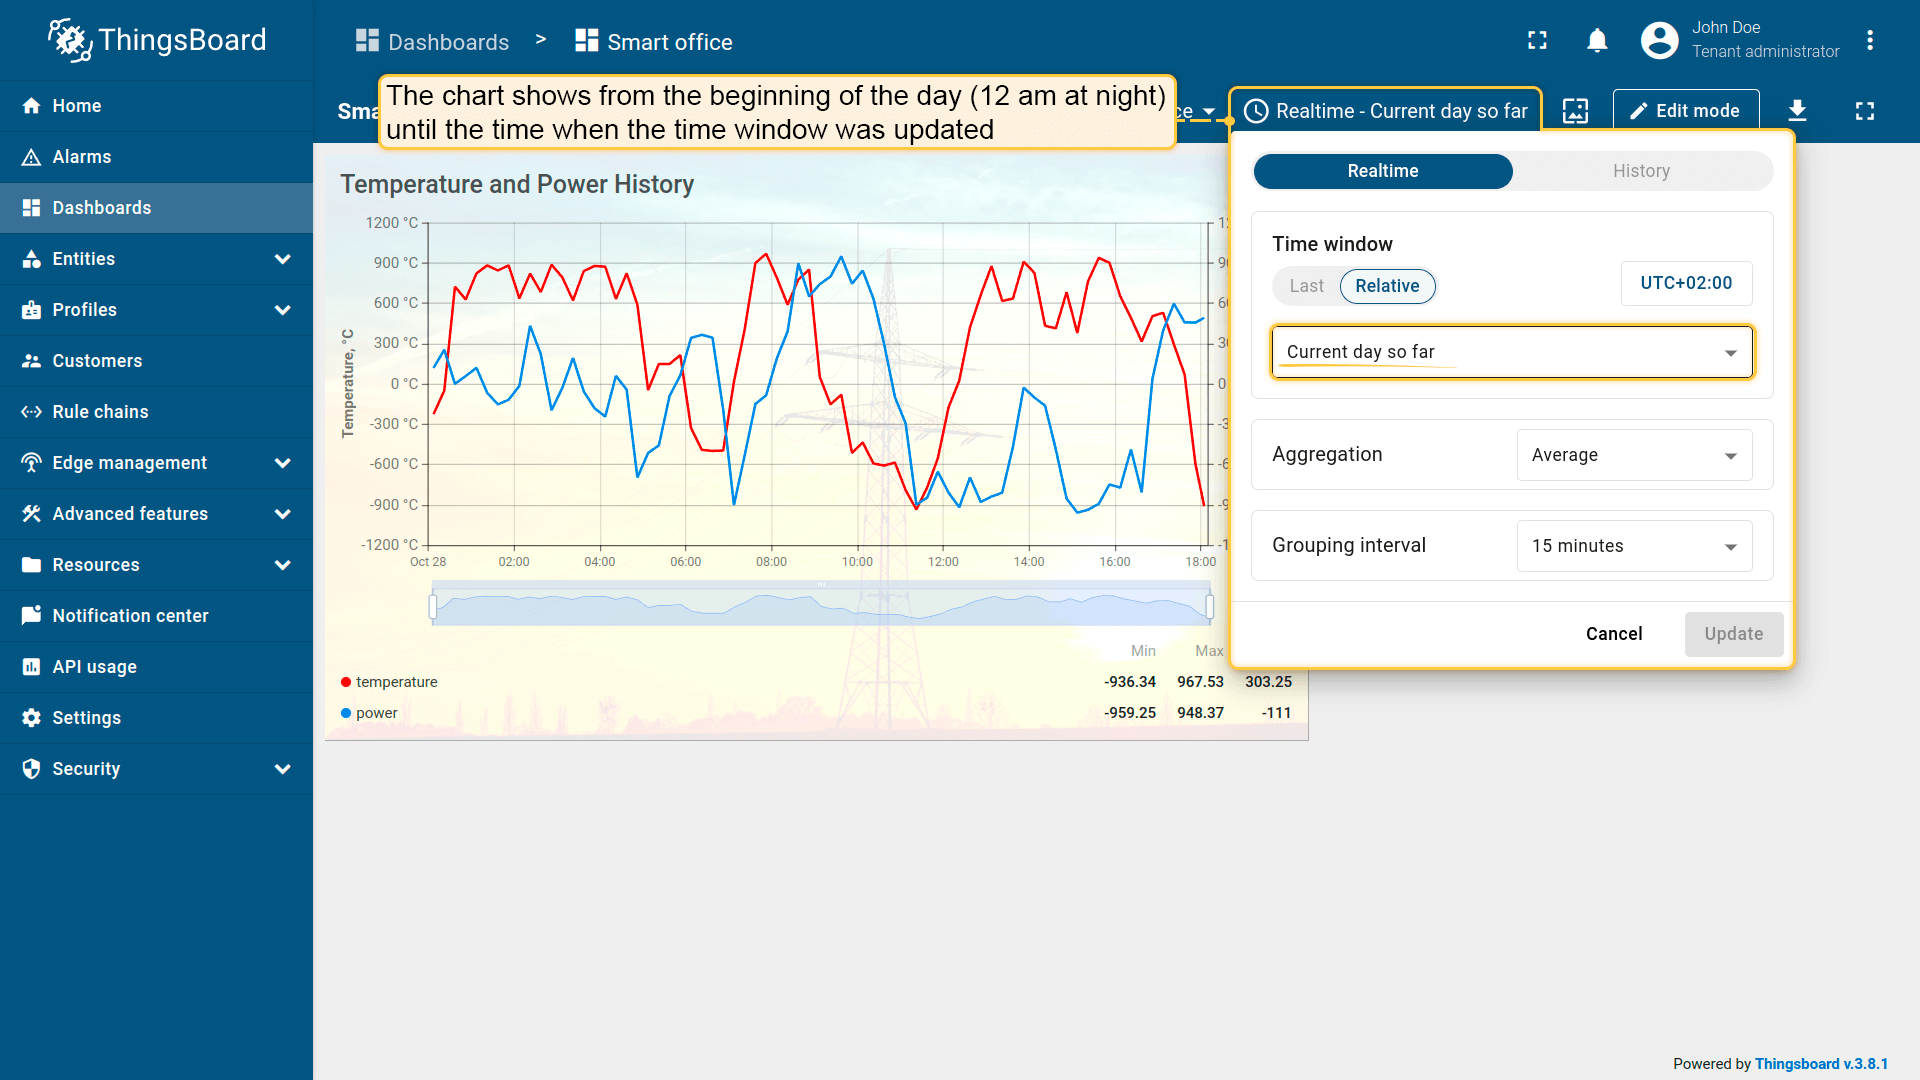Click the John Doe profile avatar
Image resolution: width=1920 pixels, height=1080 pixels.
click(x=1659, y=41)
